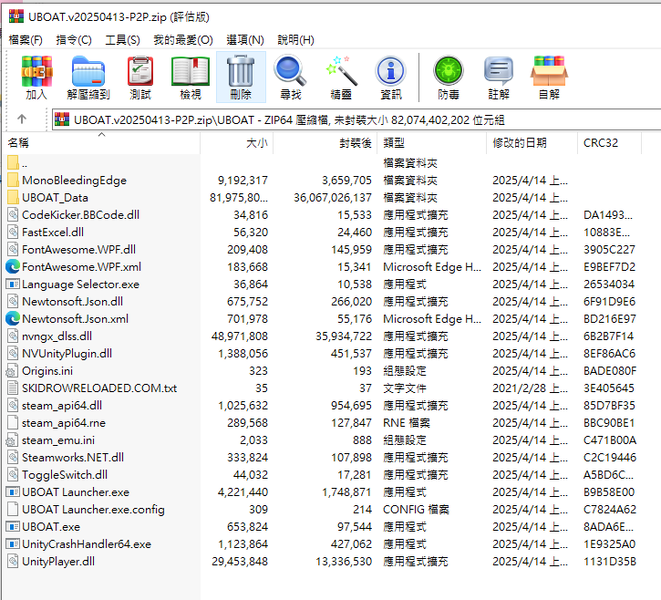Sort by the 修改的日期 column header
This screenshot has height=600, width=661.
click(x=532, y=143)
